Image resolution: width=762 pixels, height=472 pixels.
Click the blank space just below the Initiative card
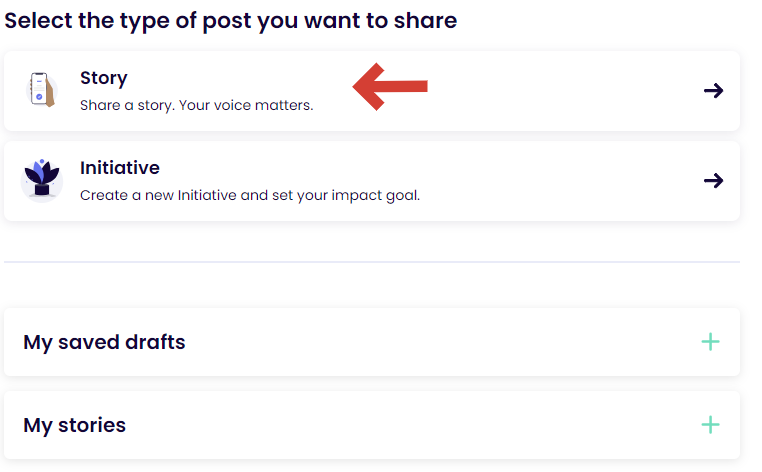pyautogui.click(x=372, y=240)
